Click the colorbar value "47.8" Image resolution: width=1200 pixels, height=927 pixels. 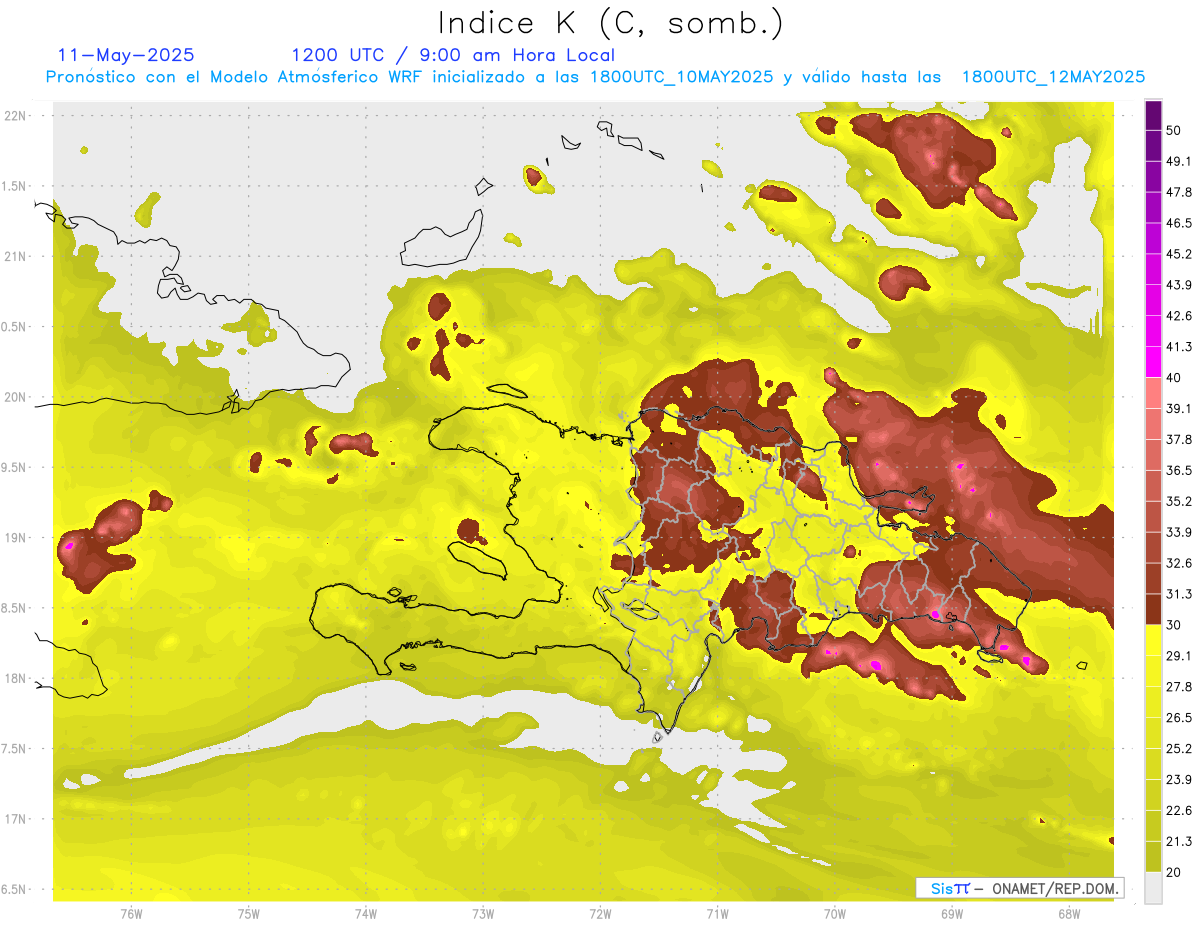[x=1179, y=192]
